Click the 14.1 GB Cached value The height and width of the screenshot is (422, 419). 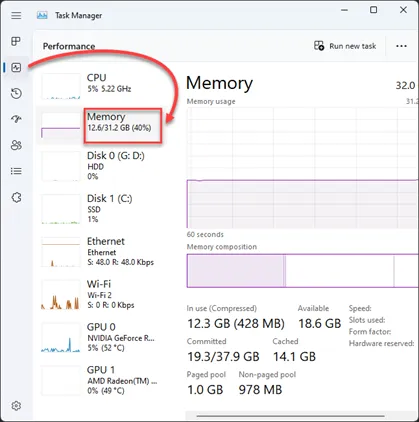(x=294, y=357)
